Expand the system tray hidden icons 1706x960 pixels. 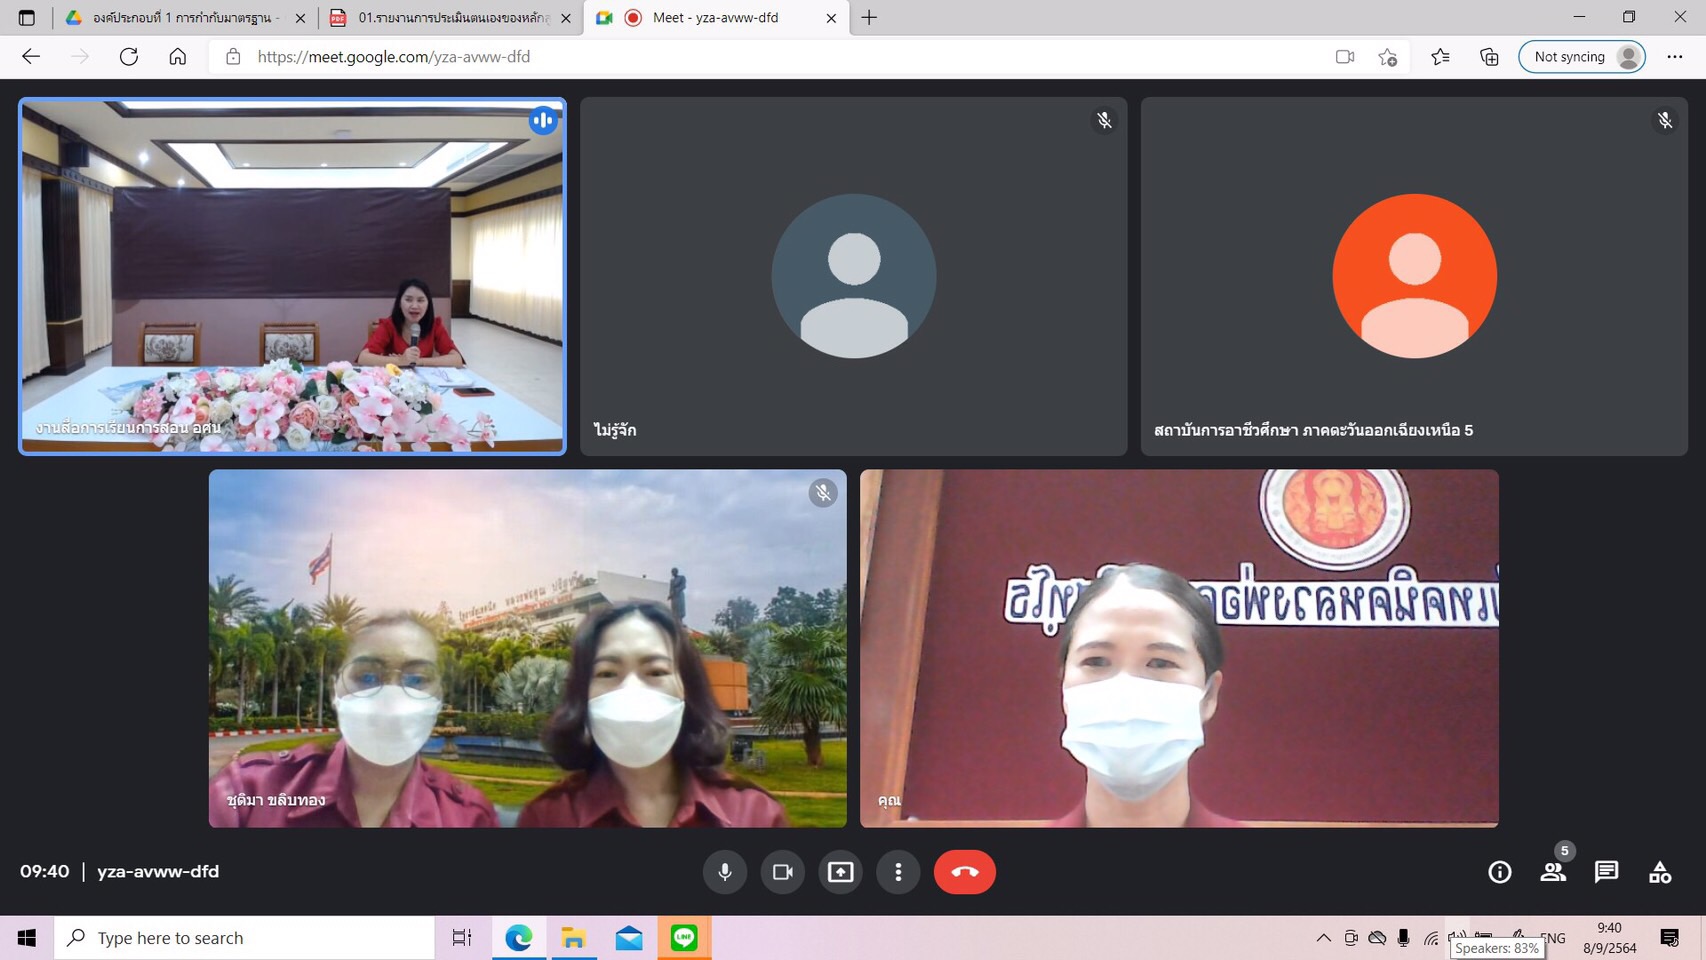pos(1323,938)
